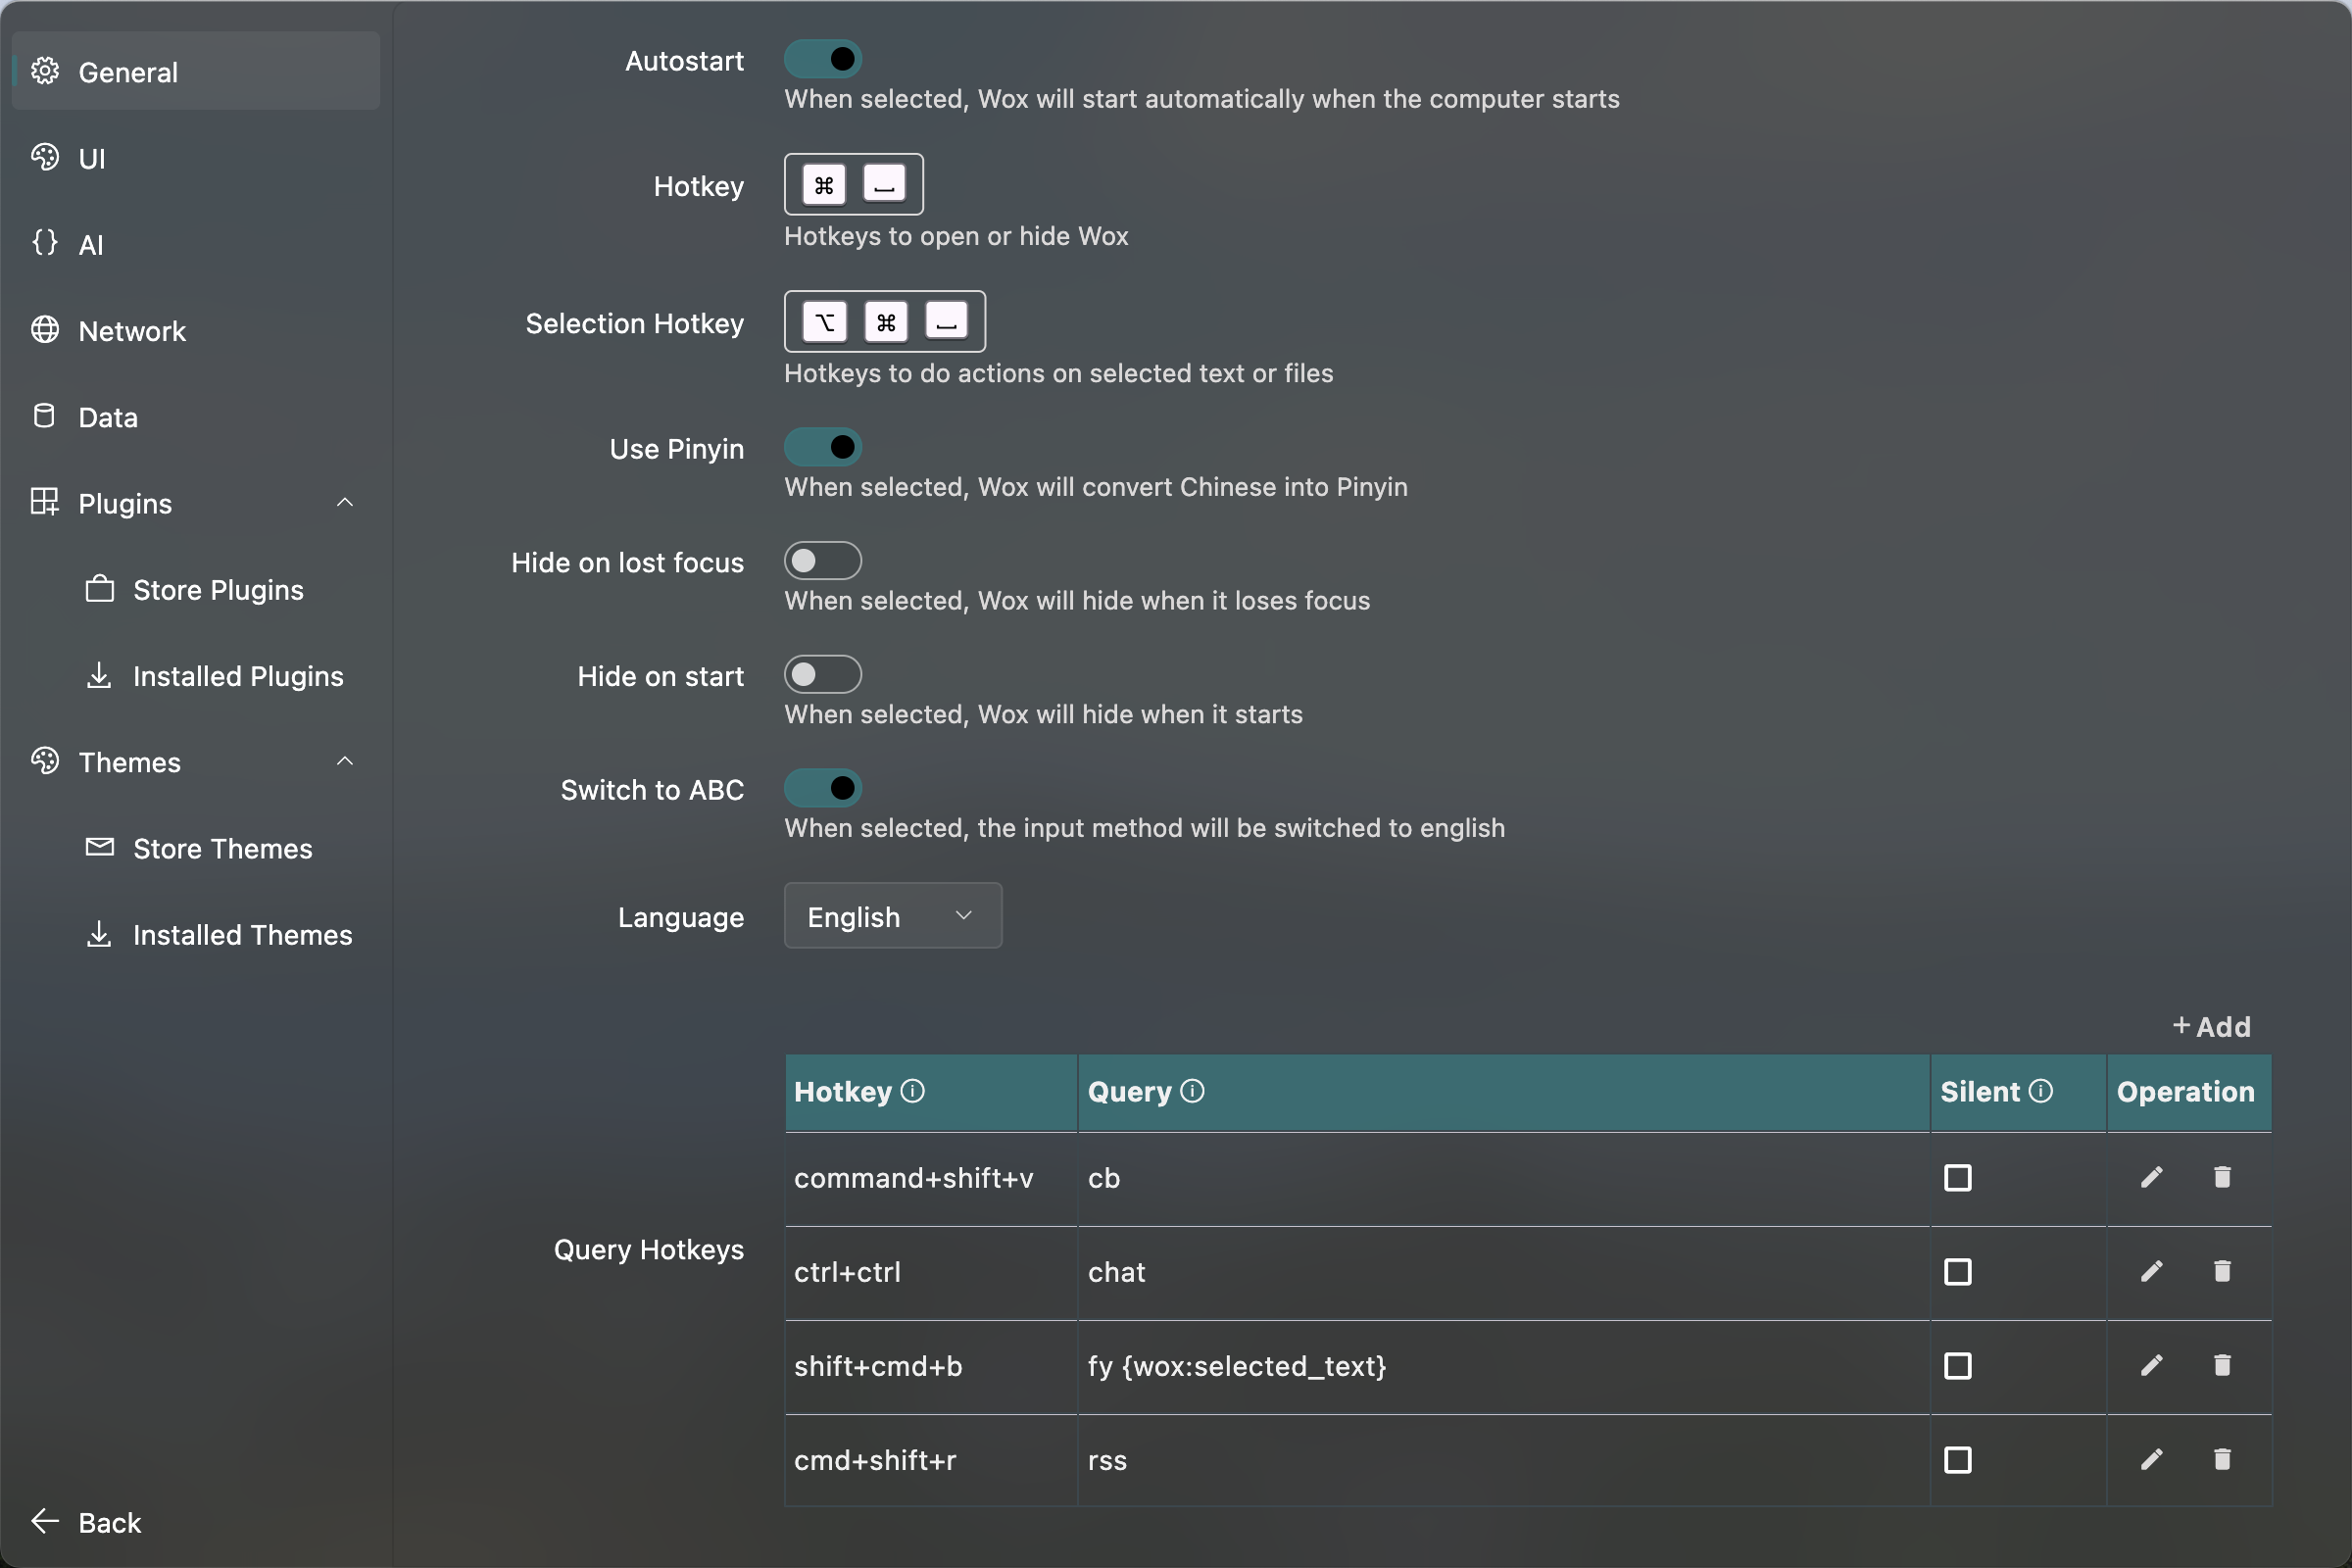Disable the Autostart toggle

822,59
